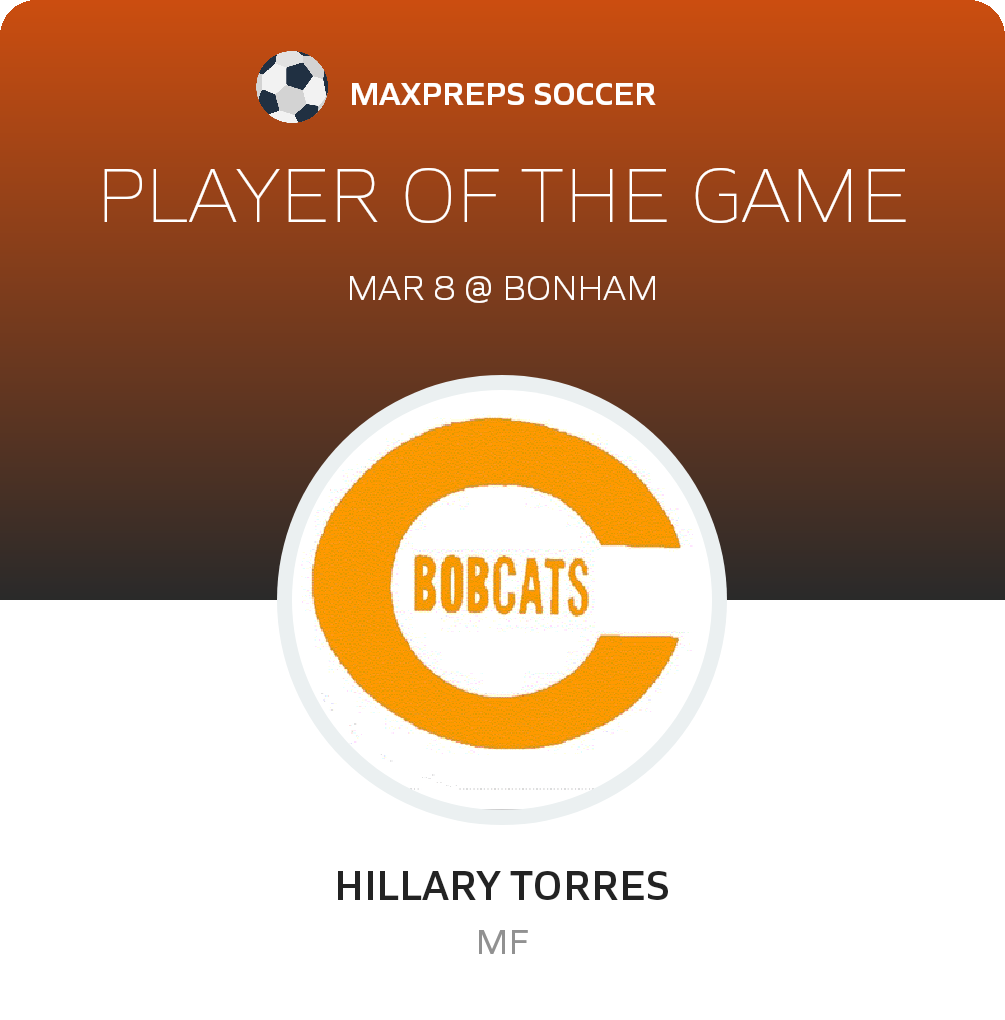The width and height of the screenshot is (1005, 1020).
Task: Click the word MAXPREPS in the header
Action: [437, 95]
